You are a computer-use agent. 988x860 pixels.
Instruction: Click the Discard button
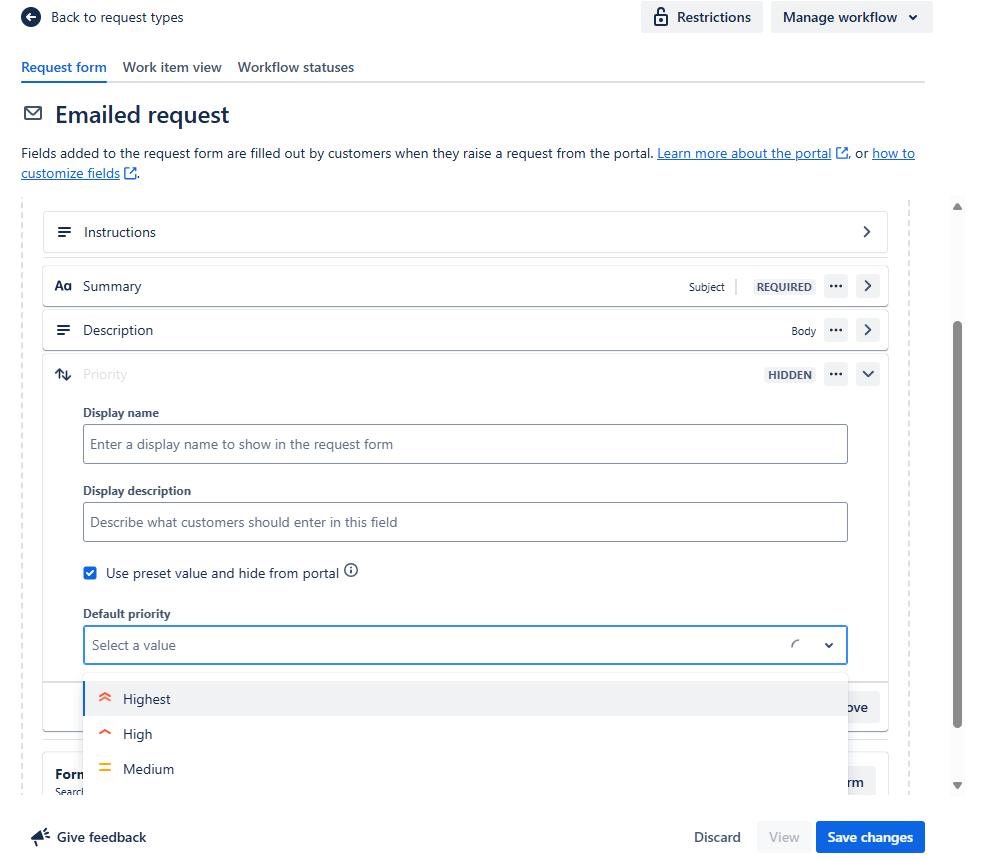(x=717, y=837)
